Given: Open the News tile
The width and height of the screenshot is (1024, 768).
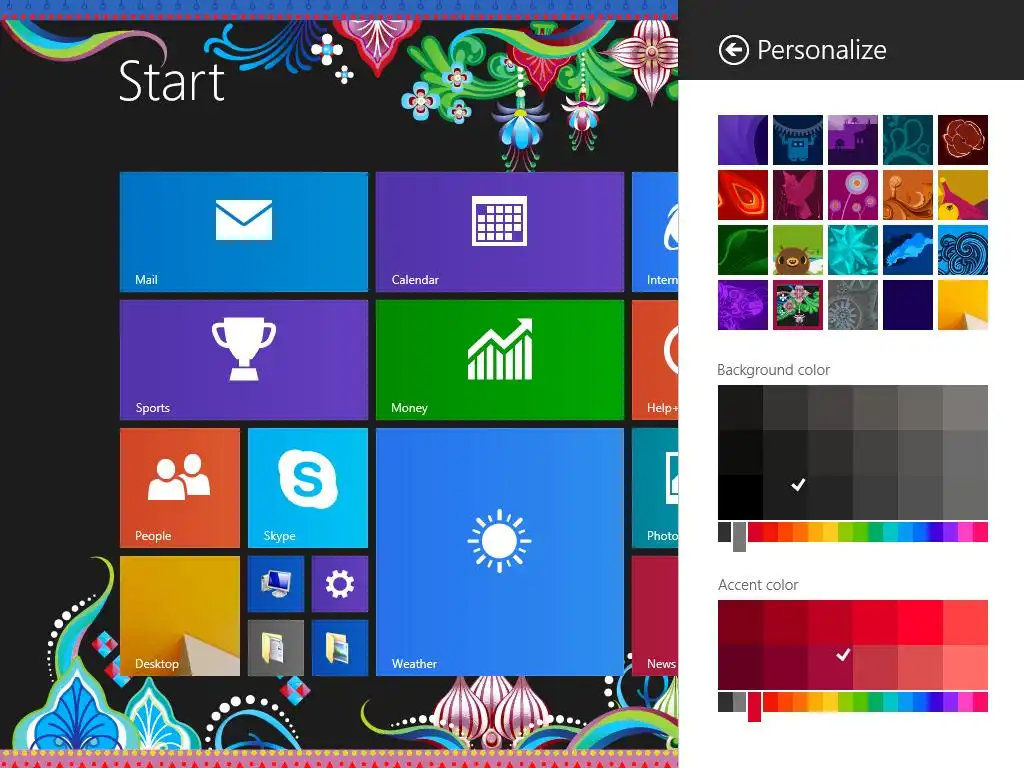Looking at the screenshot, I should coord(655,616).
